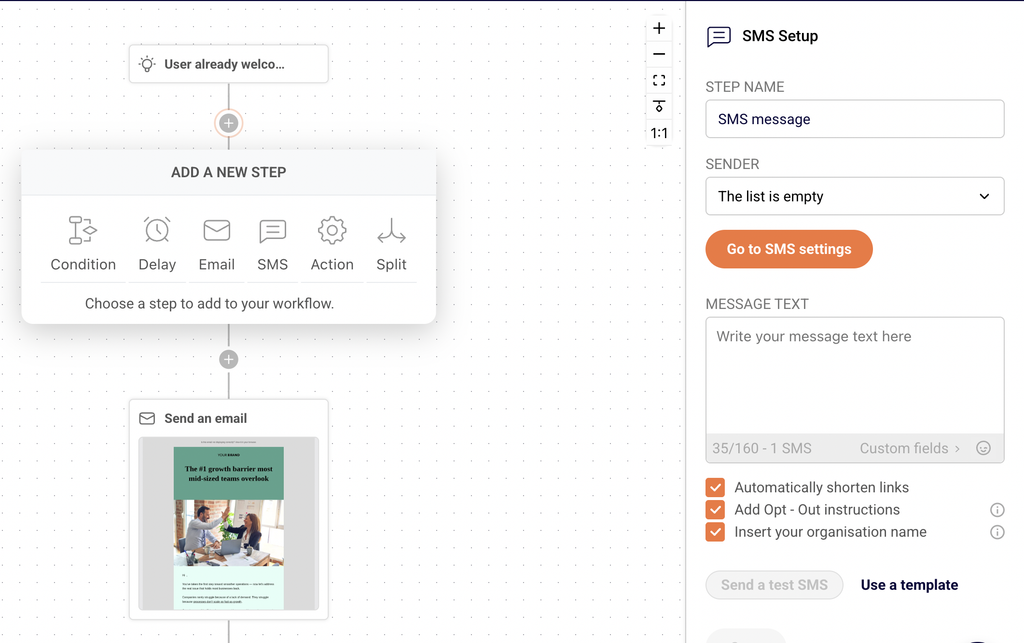Open the emoji picker in message box
This screenshot has width=1024, height=643.
pos(983,448)
